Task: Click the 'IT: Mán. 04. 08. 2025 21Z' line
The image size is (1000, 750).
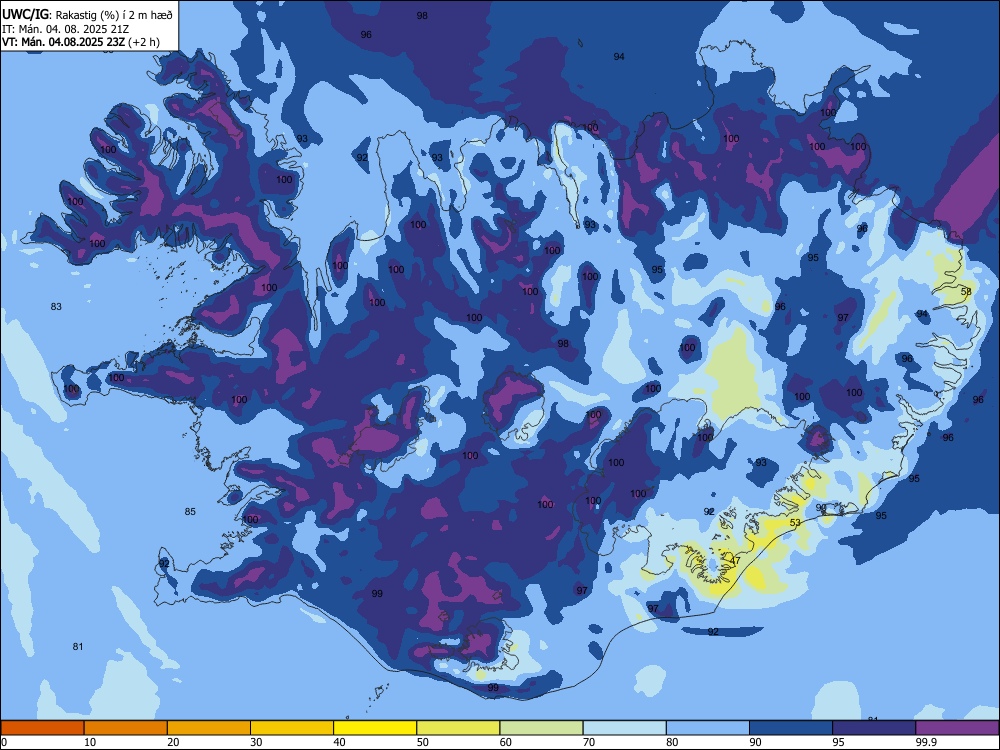Action: (x=66, y=29)
